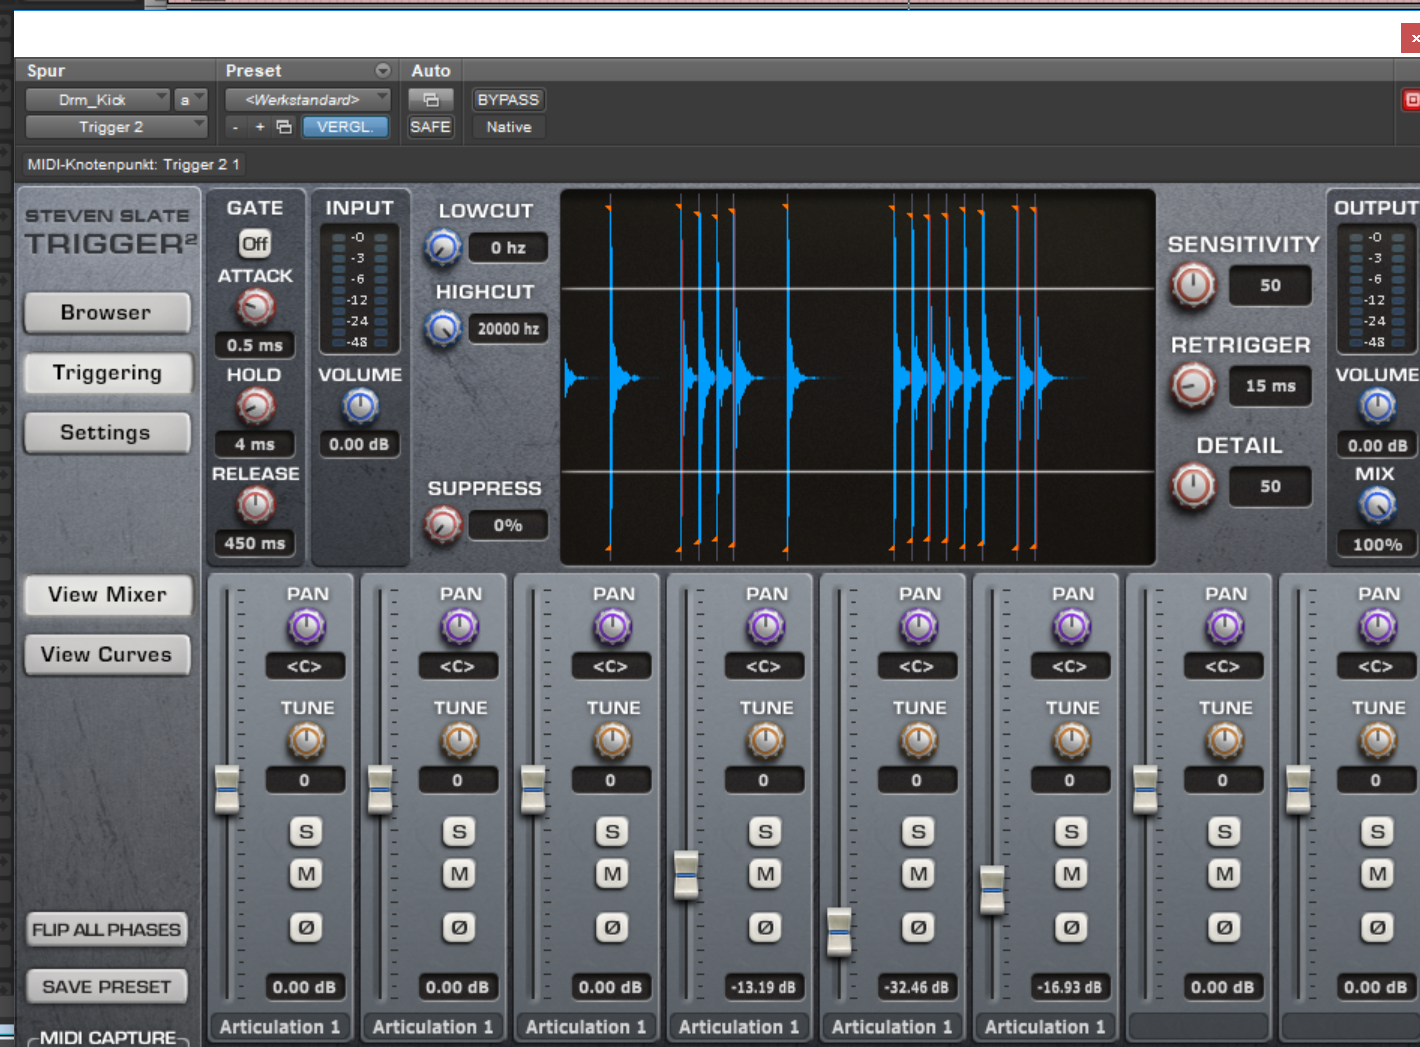Solo the first Articulation 1 channel
Image resolution: width=1420 pixels, height=1047 pixels.
(306, 832)
